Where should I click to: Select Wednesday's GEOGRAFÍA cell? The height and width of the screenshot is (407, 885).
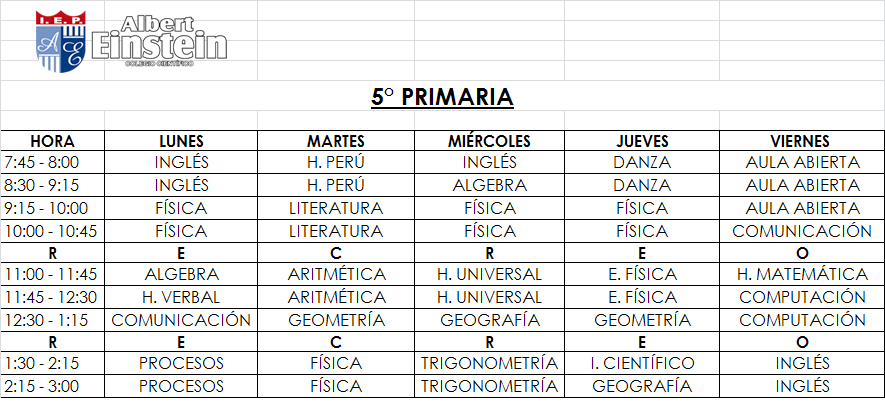coord(490,320)
